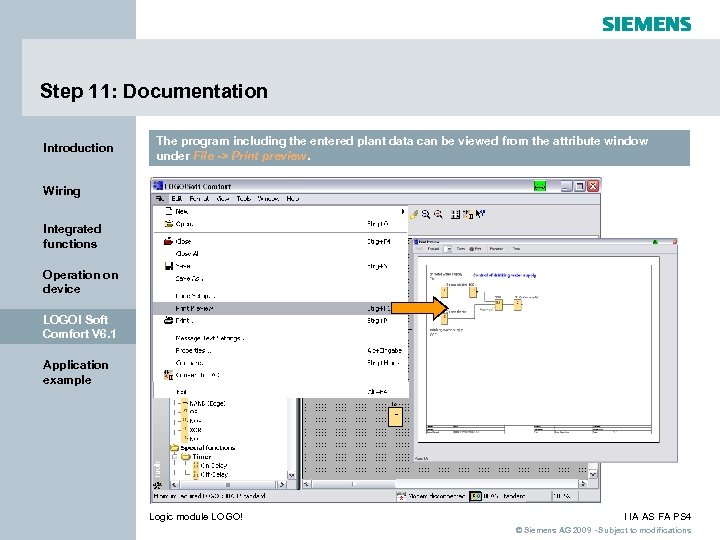
Task: Choose Open from the File menu
Action: 280,224
